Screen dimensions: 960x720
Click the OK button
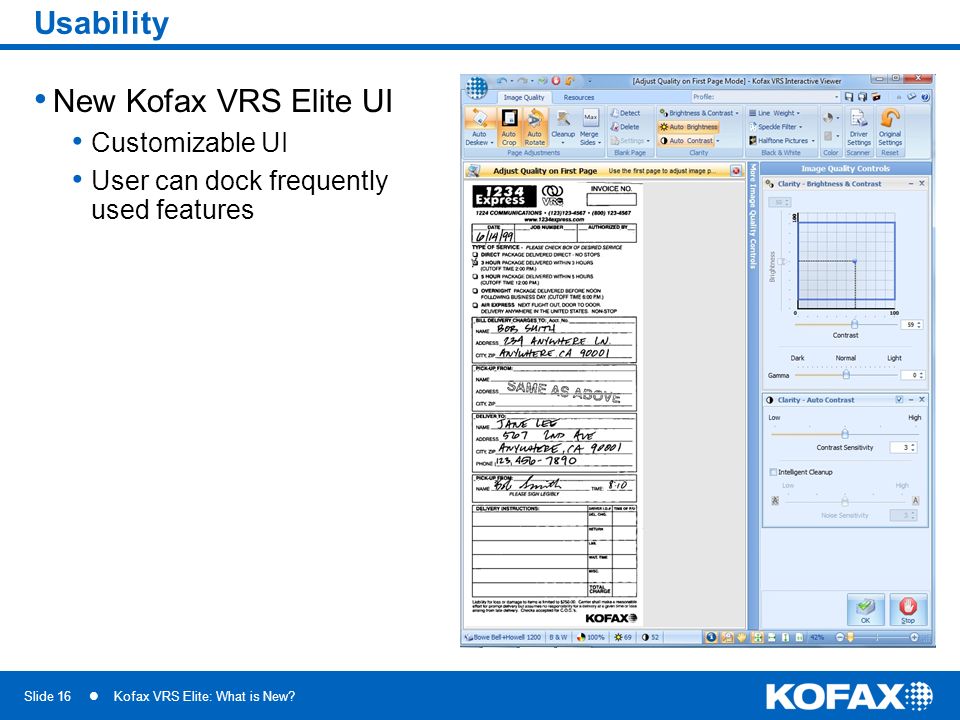[865, 610]
